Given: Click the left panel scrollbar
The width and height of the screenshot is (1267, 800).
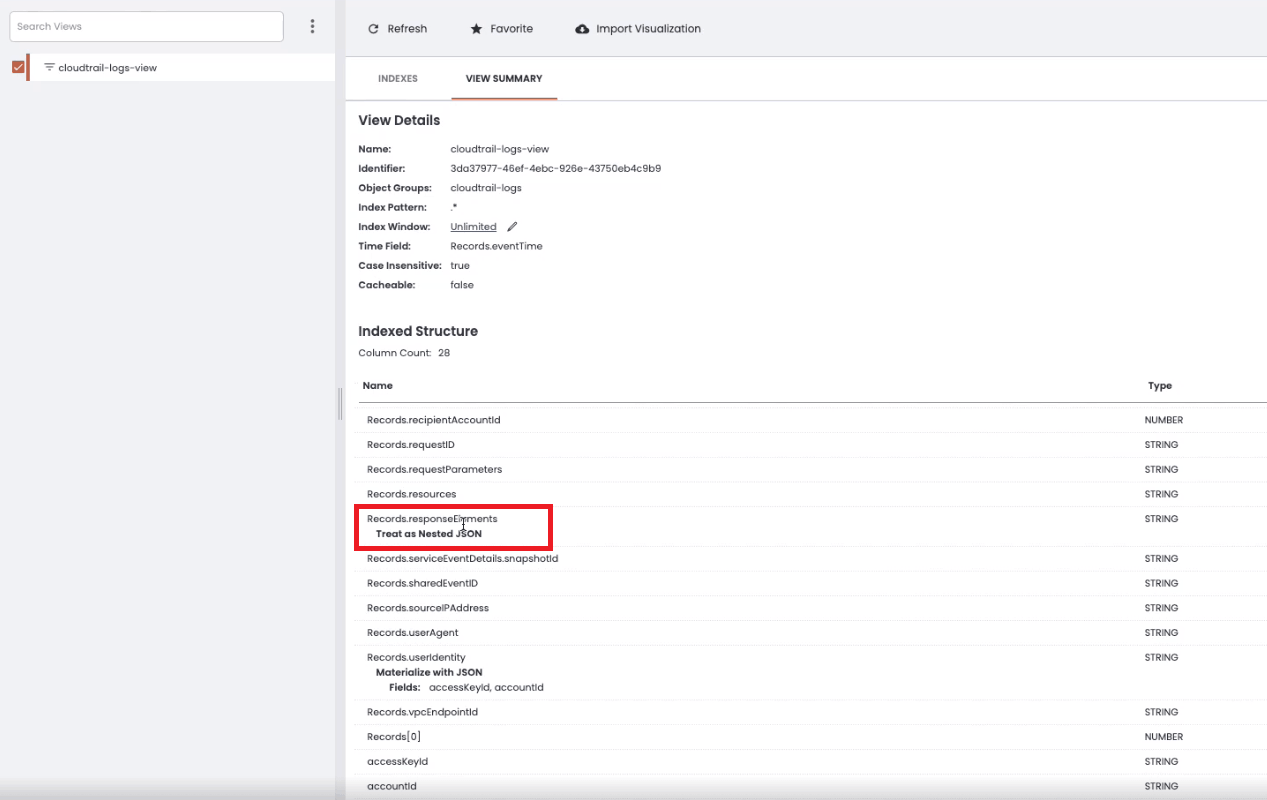Looking at the screenshot, I should tap(339, 404).
